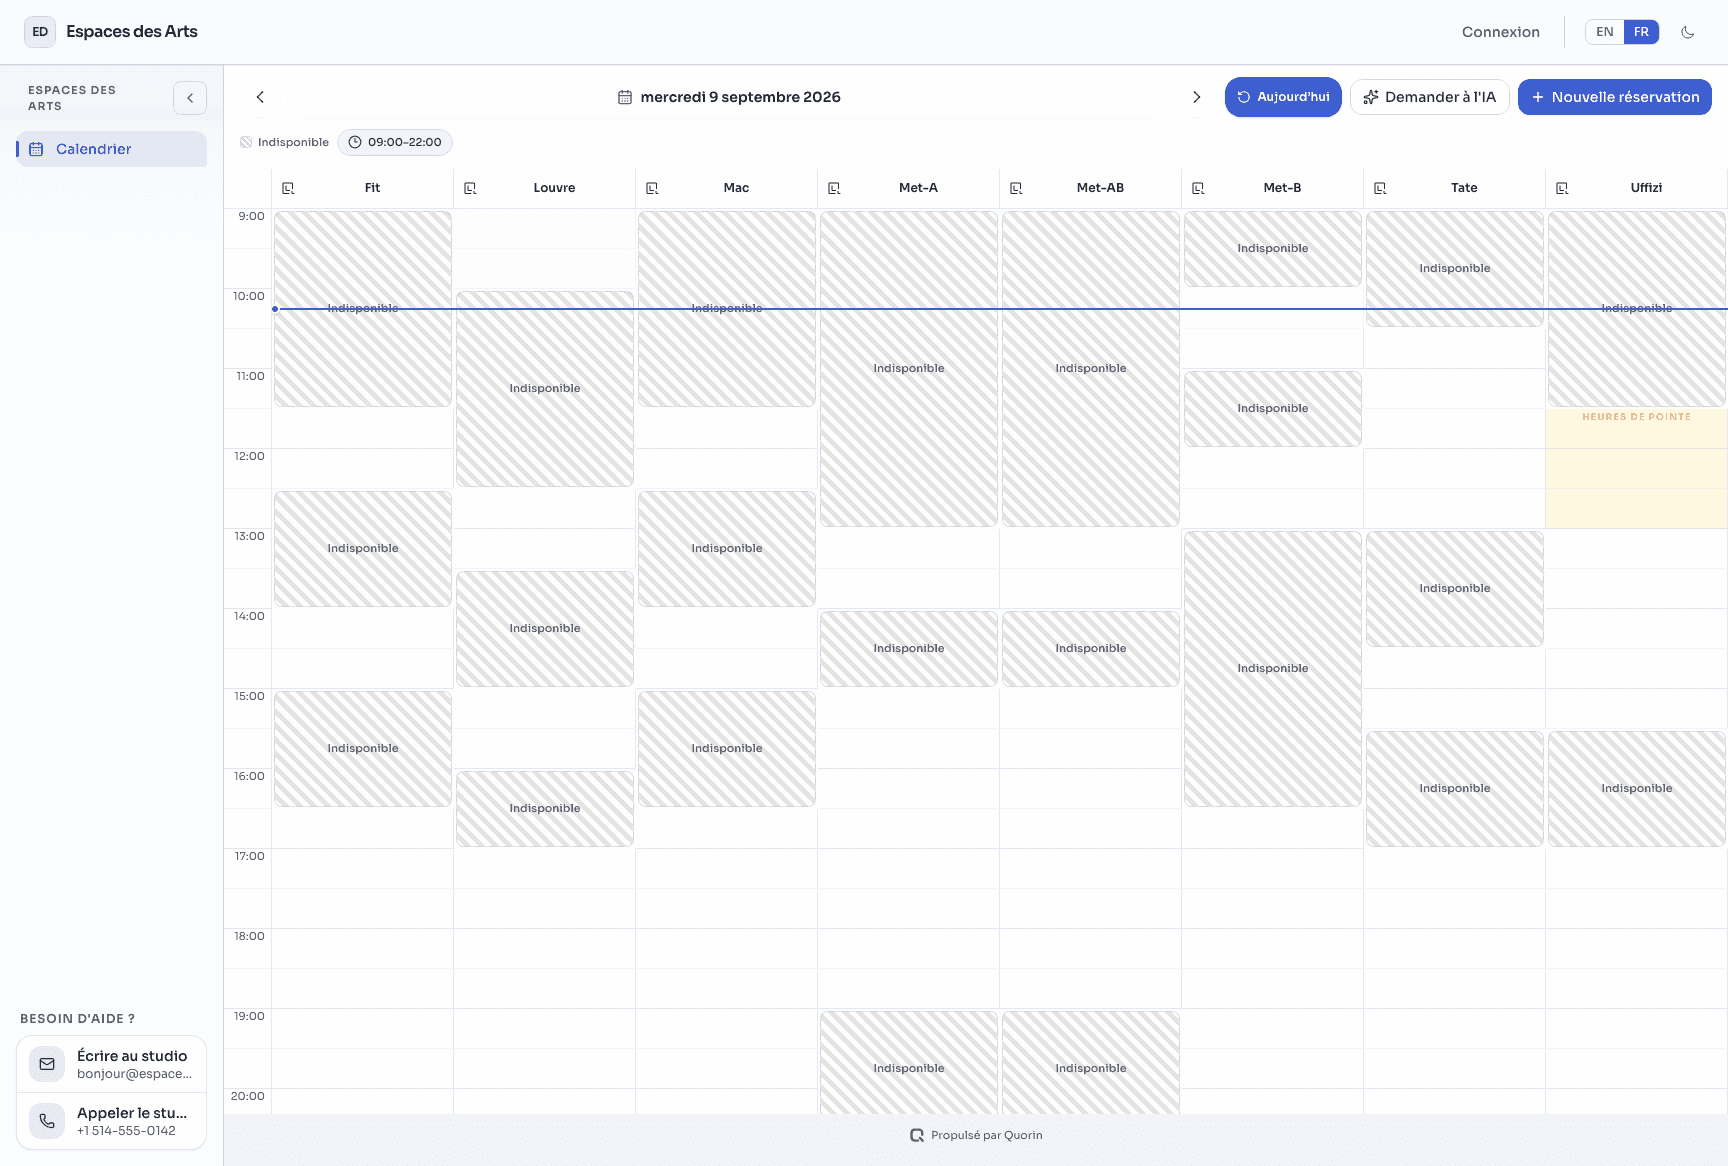Click the Met-B column header name
1728x1166 pixels.
[x=1283, y=188]
